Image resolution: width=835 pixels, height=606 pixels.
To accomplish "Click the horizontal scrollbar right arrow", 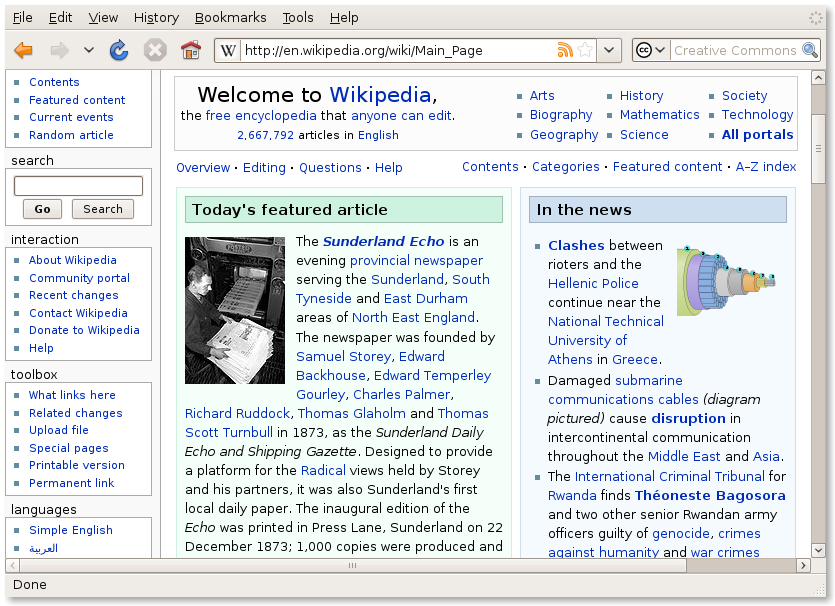I will (x=804, y=565).
